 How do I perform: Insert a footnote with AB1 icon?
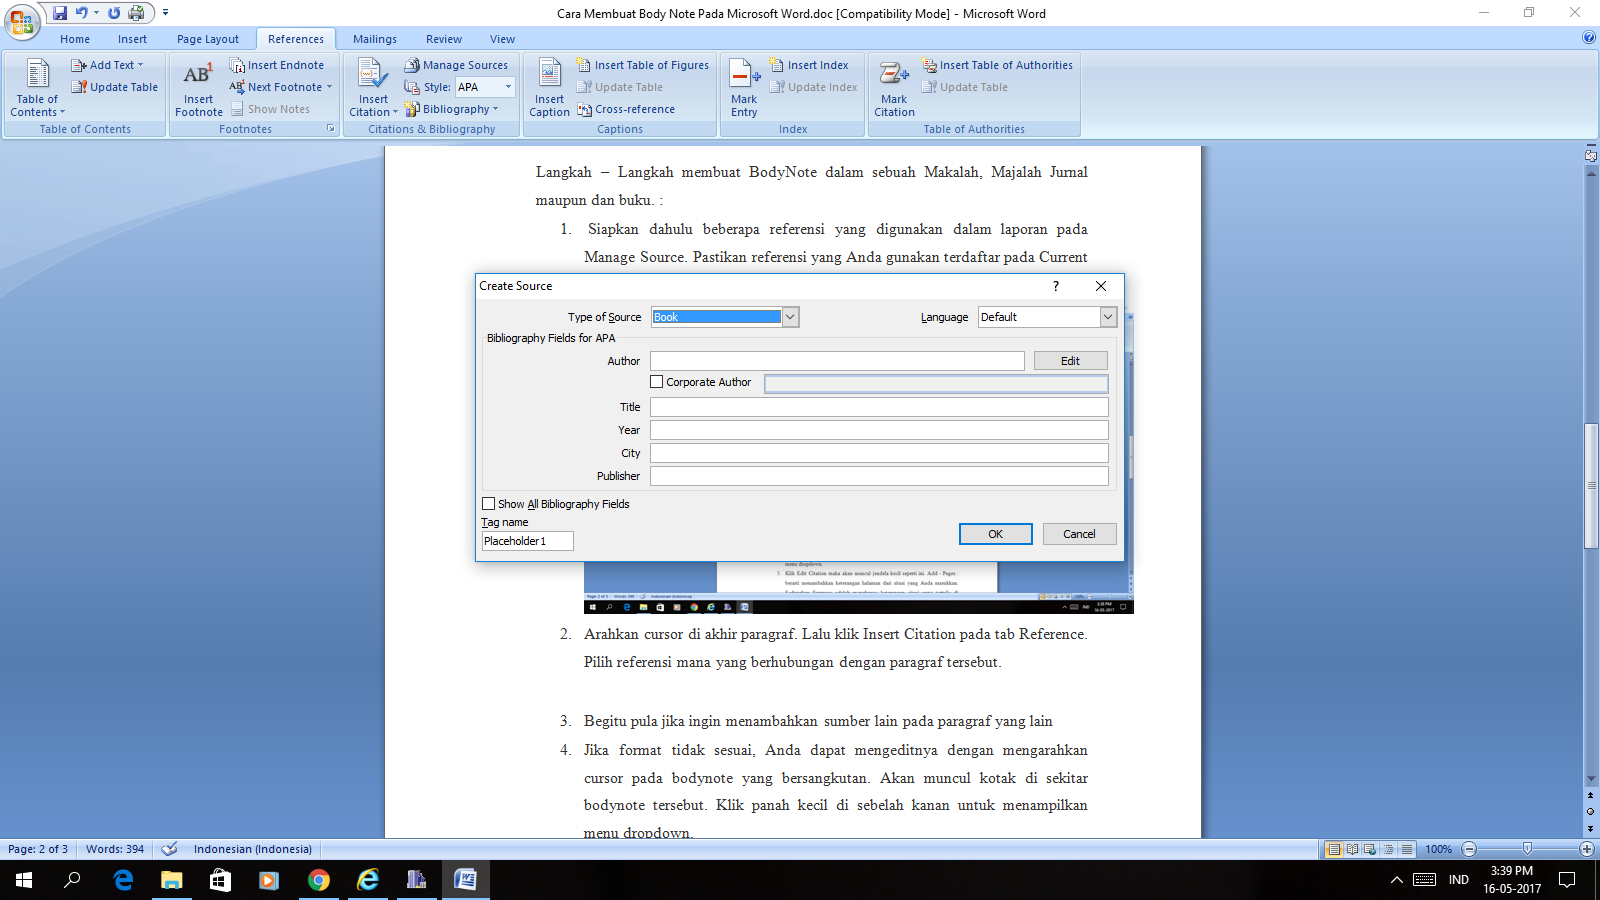[198, 88]
